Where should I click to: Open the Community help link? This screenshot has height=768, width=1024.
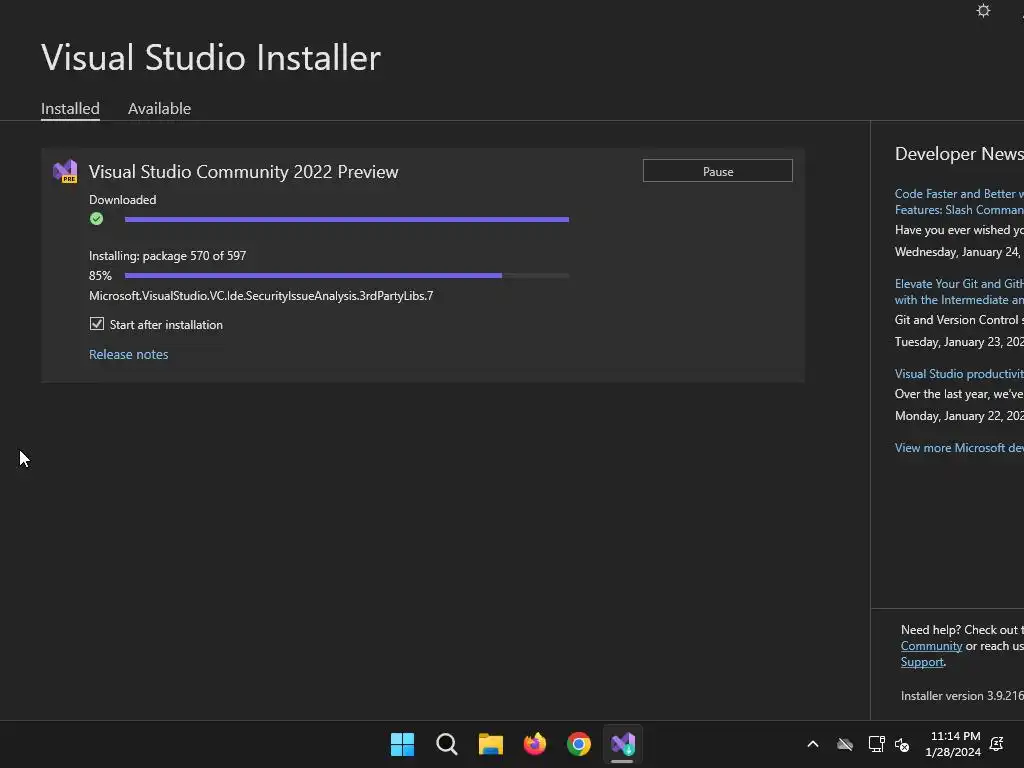pyautogui.click(x=931, y=646)
